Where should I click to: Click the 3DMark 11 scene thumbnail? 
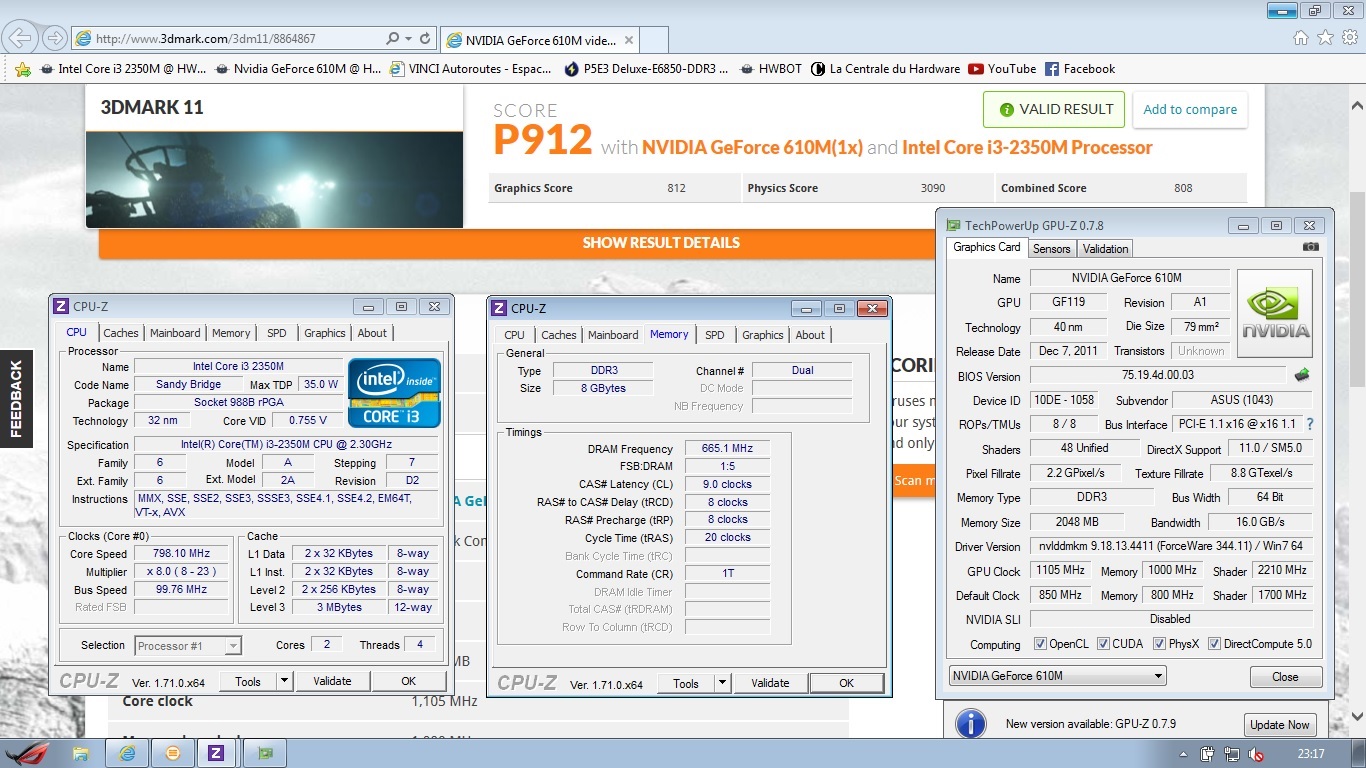coord(274,179)
